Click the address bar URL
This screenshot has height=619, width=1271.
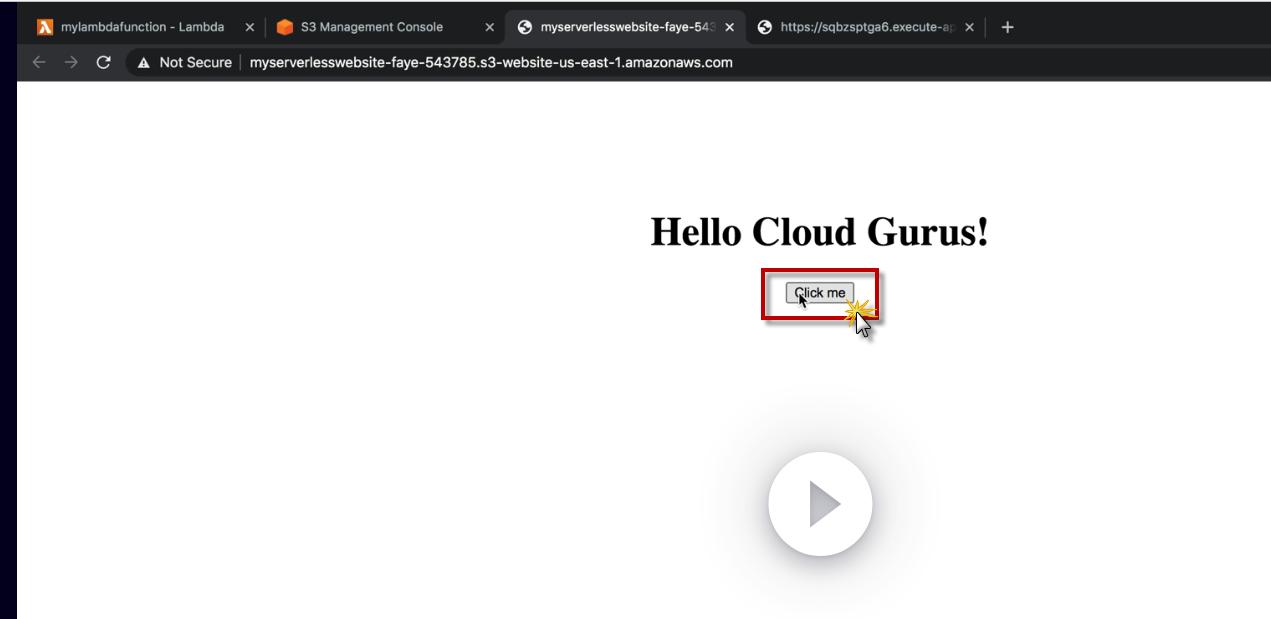tap(491, 62)
